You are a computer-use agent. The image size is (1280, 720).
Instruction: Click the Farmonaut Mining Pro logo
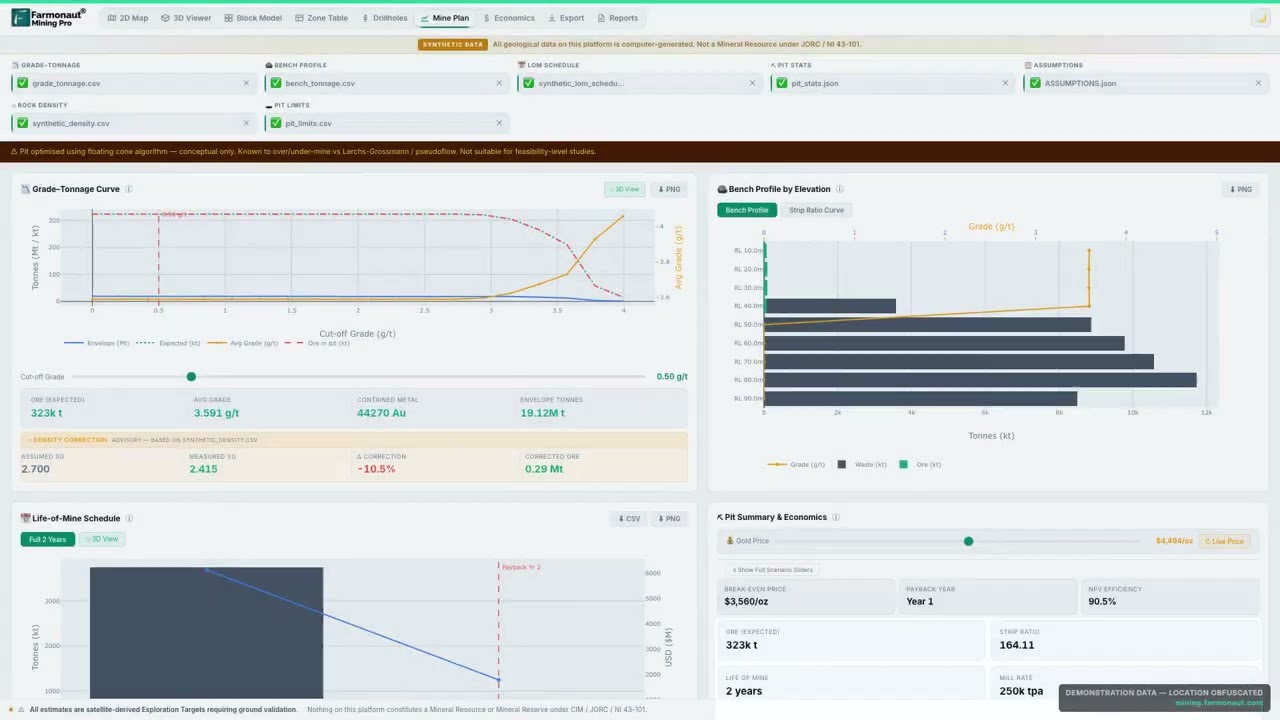click(x=48, y=18)
